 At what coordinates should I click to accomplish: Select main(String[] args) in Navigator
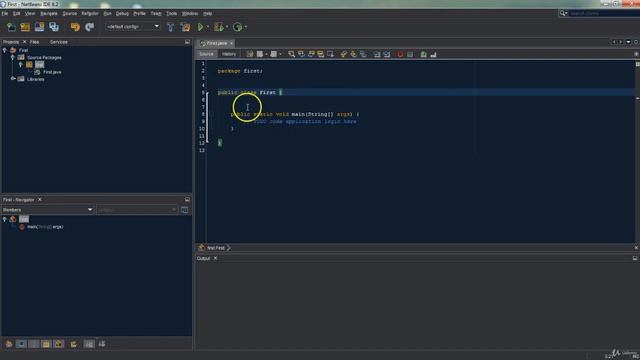point(45,227)
